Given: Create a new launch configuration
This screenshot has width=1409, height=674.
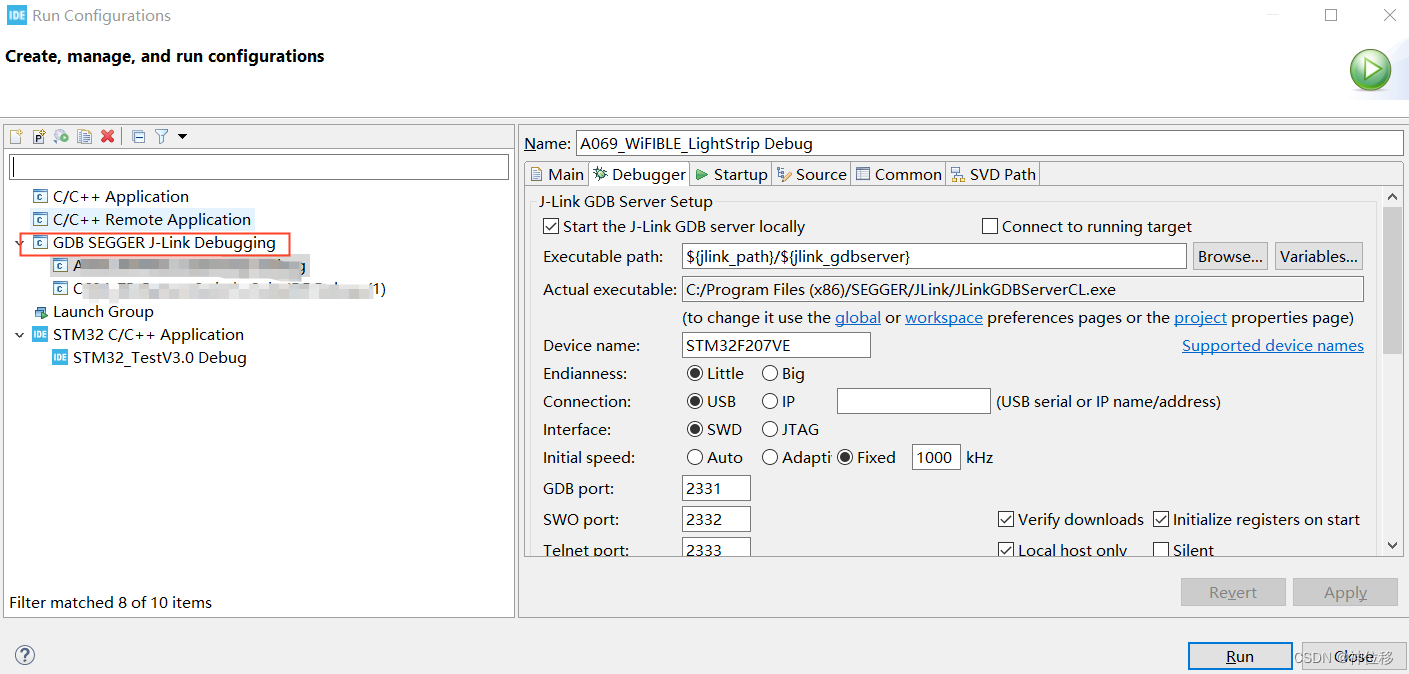Looking at the screenshot, I should (16, 136).
